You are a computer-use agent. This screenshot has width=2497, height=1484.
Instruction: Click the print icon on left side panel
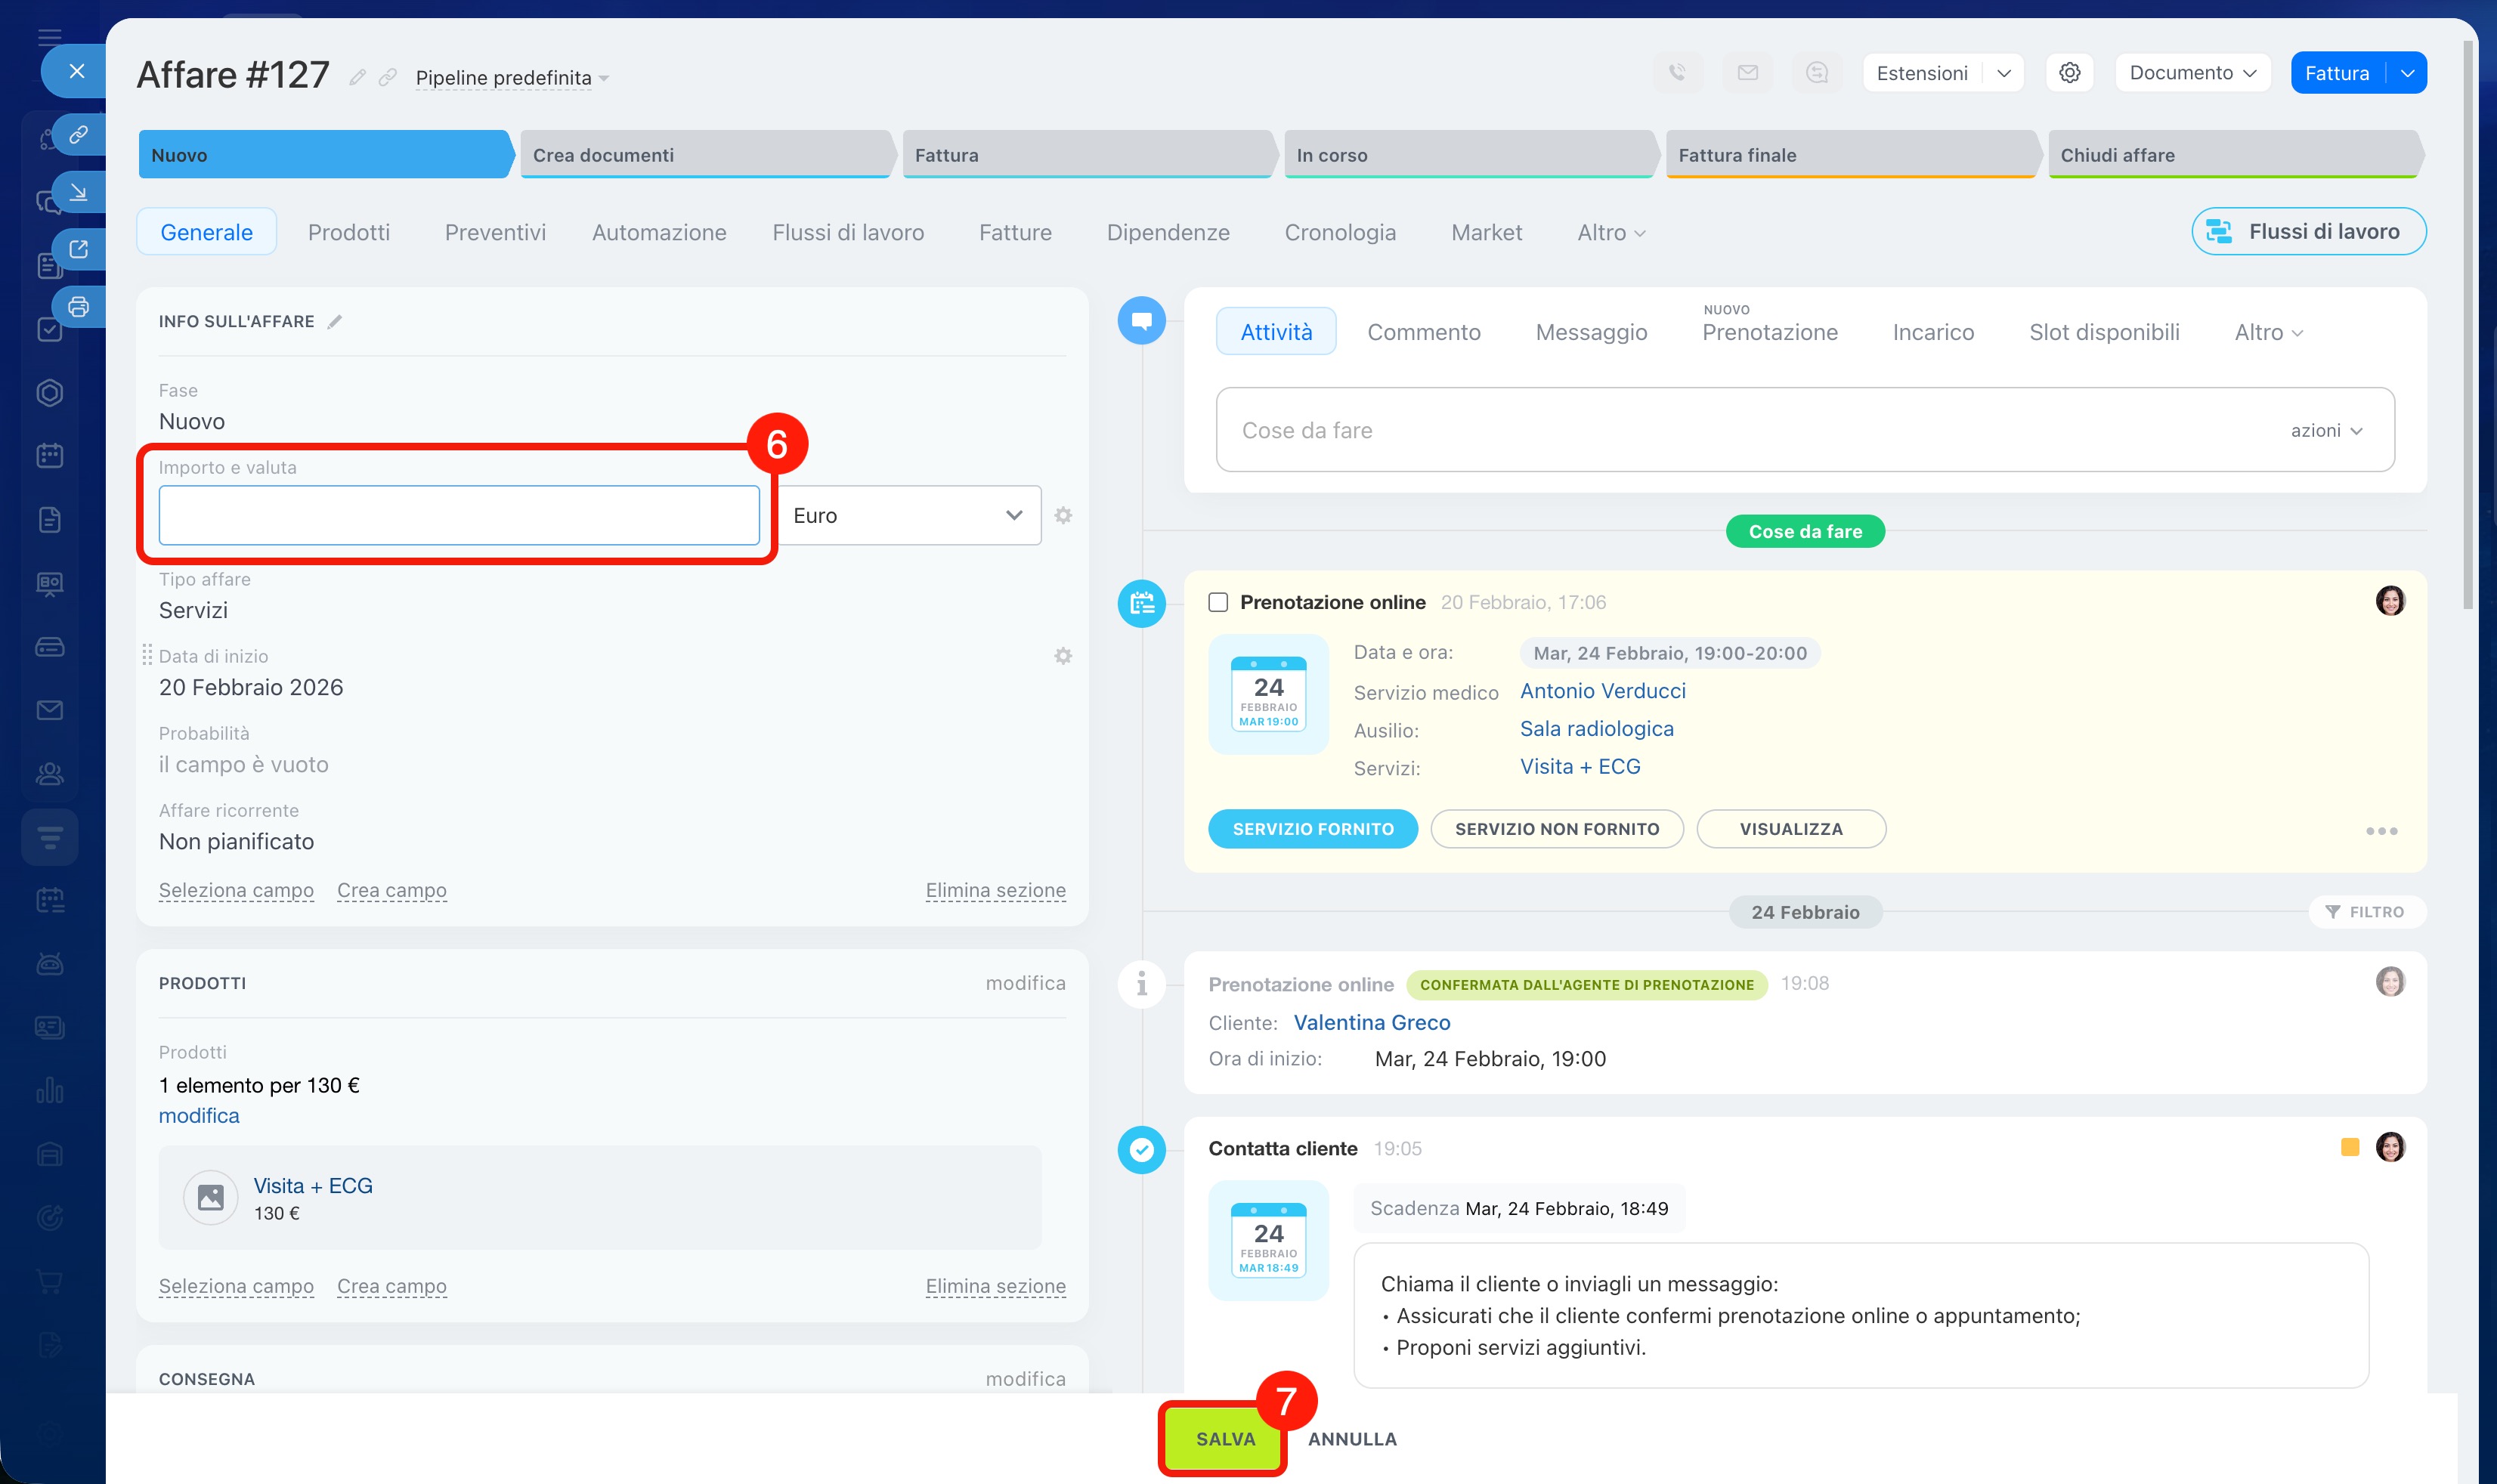point(79,307)
